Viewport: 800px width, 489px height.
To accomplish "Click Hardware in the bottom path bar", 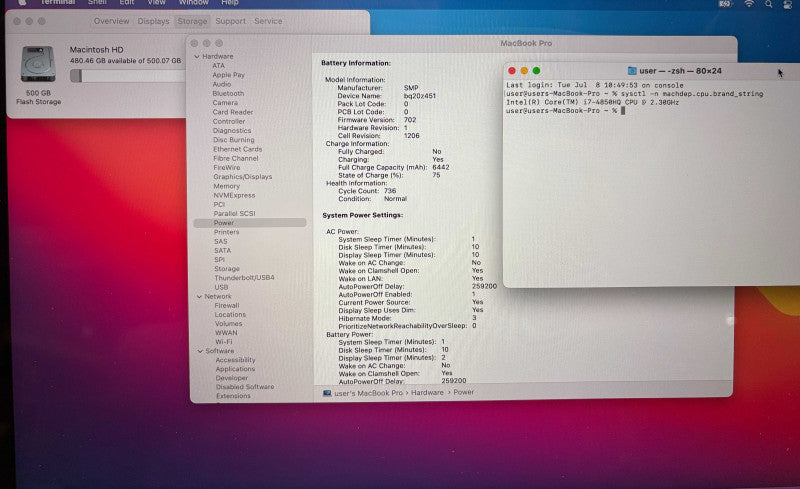I will tap(428, 393).
